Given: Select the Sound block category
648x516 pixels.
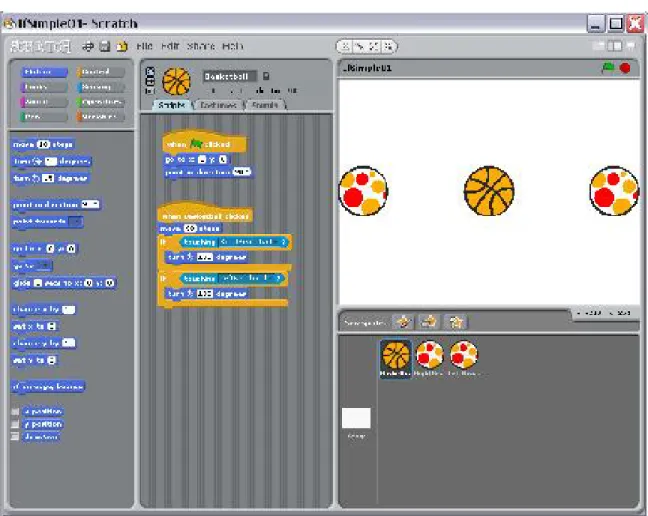Looking at the screenshot, I should click(44, 102).
